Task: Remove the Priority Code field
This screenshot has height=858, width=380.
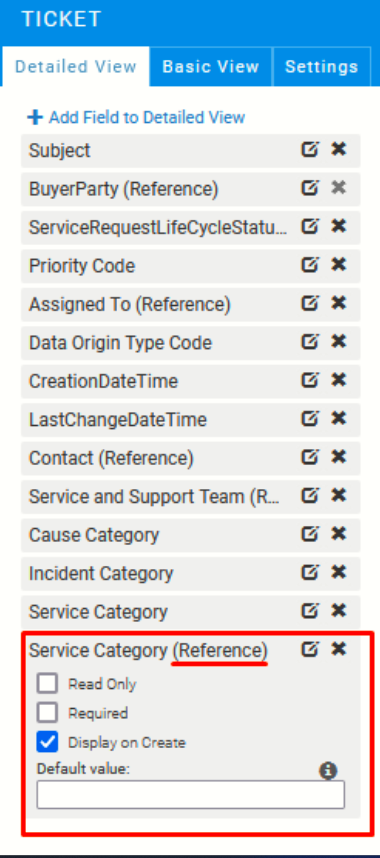Action: [339, 265]
